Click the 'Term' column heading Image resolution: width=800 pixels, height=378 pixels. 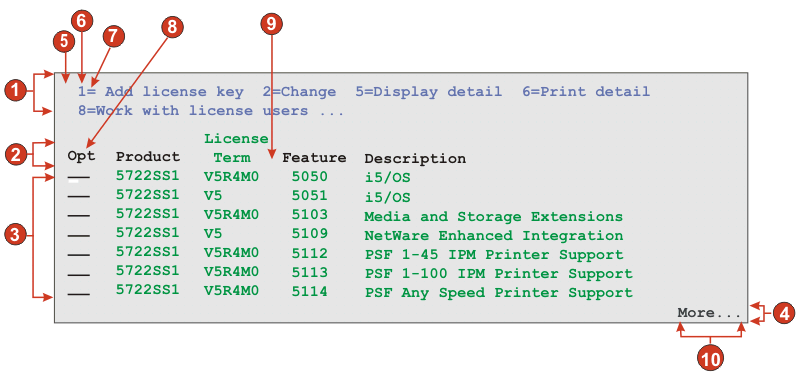[x=232, y=158]
